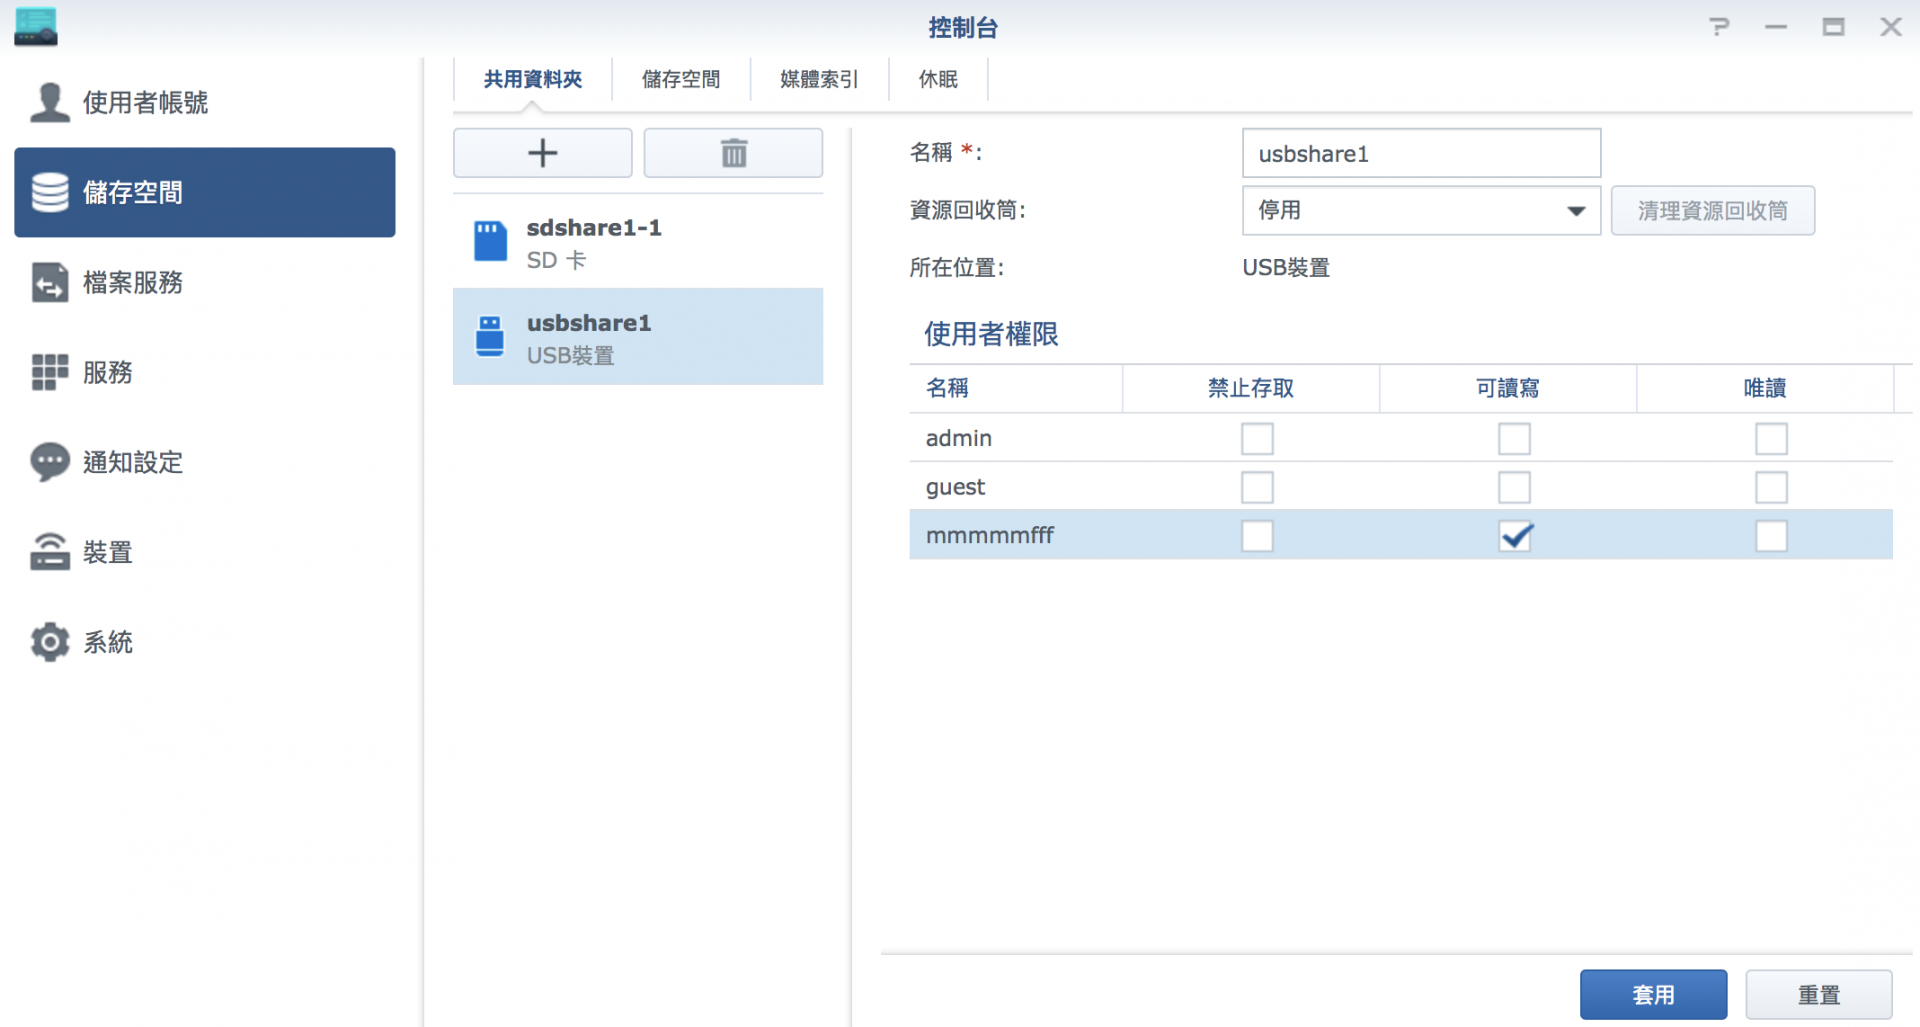Click the 名稱 name input field

pyautogui.click(x=1420, y=154)
